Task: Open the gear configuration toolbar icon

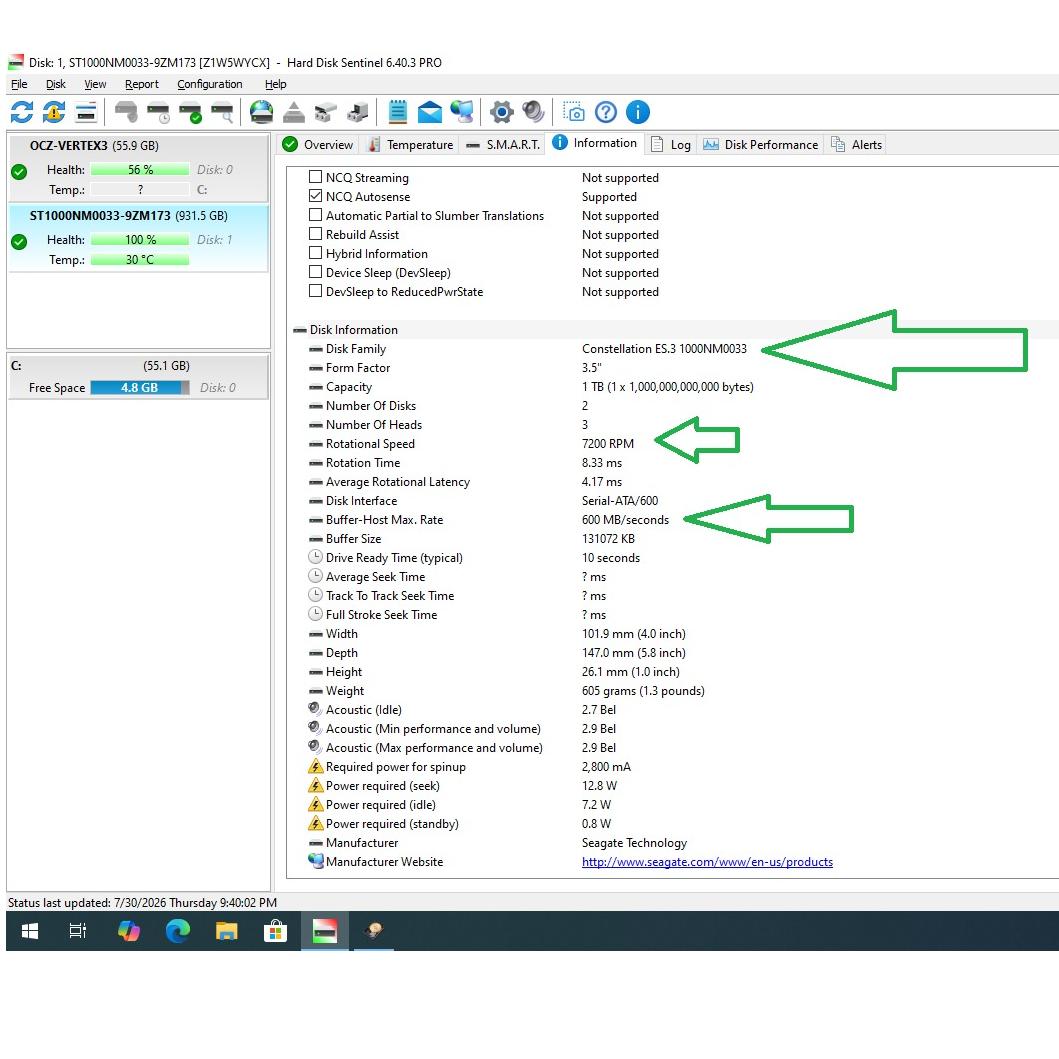Action: [x=501, y=112]
